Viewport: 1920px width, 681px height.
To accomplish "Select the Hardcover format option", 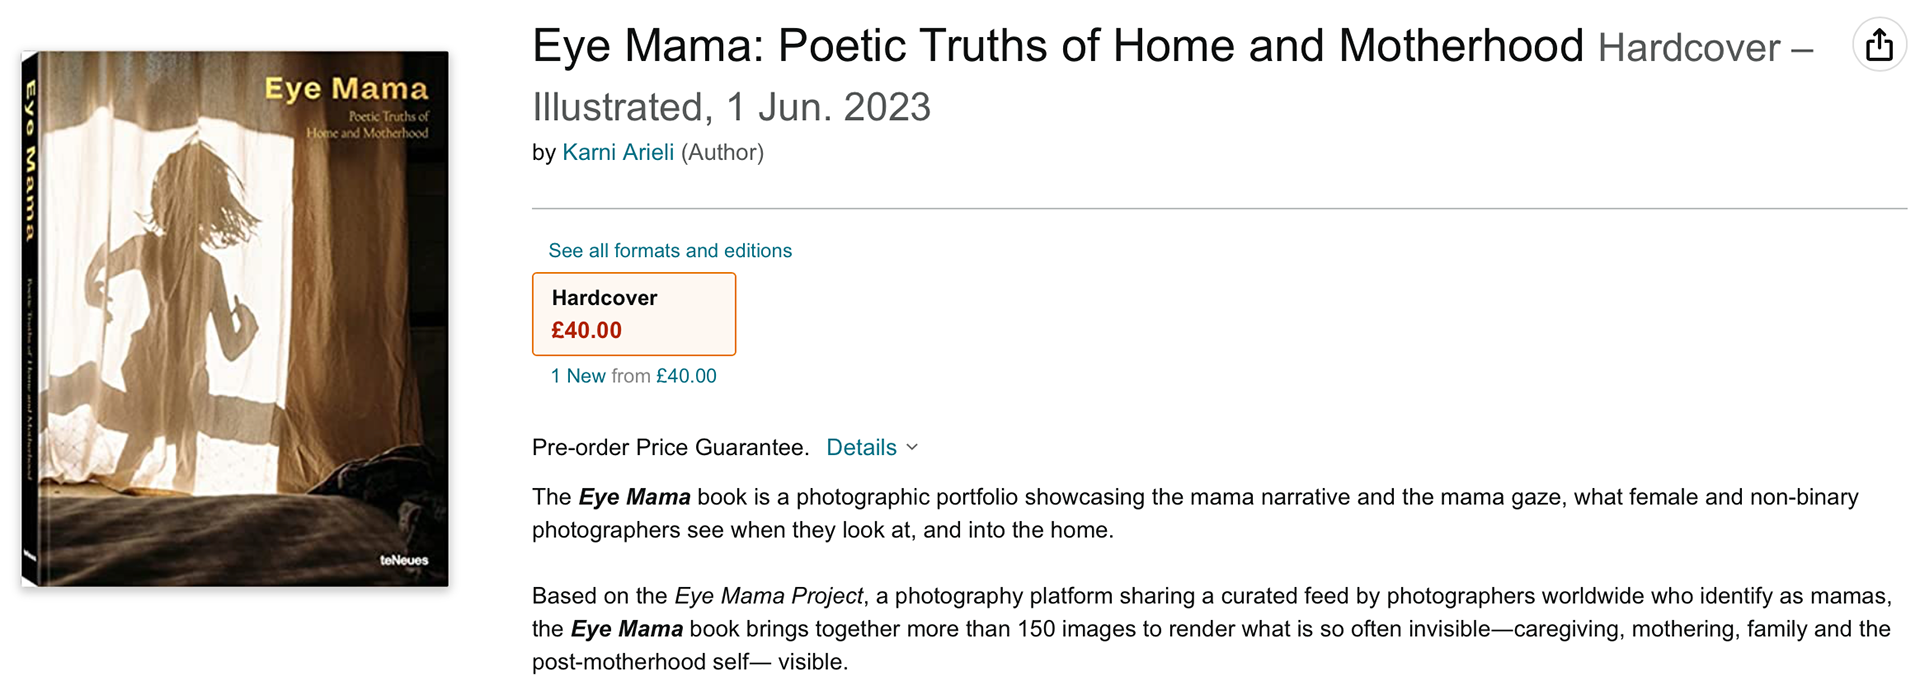I will click(634, 313).
